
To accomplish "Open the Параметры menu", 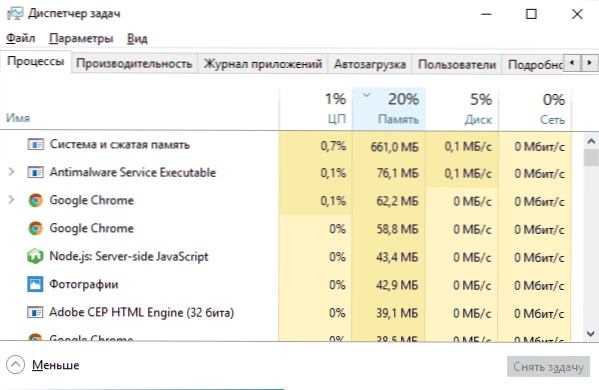I will (x=81, y=38).
